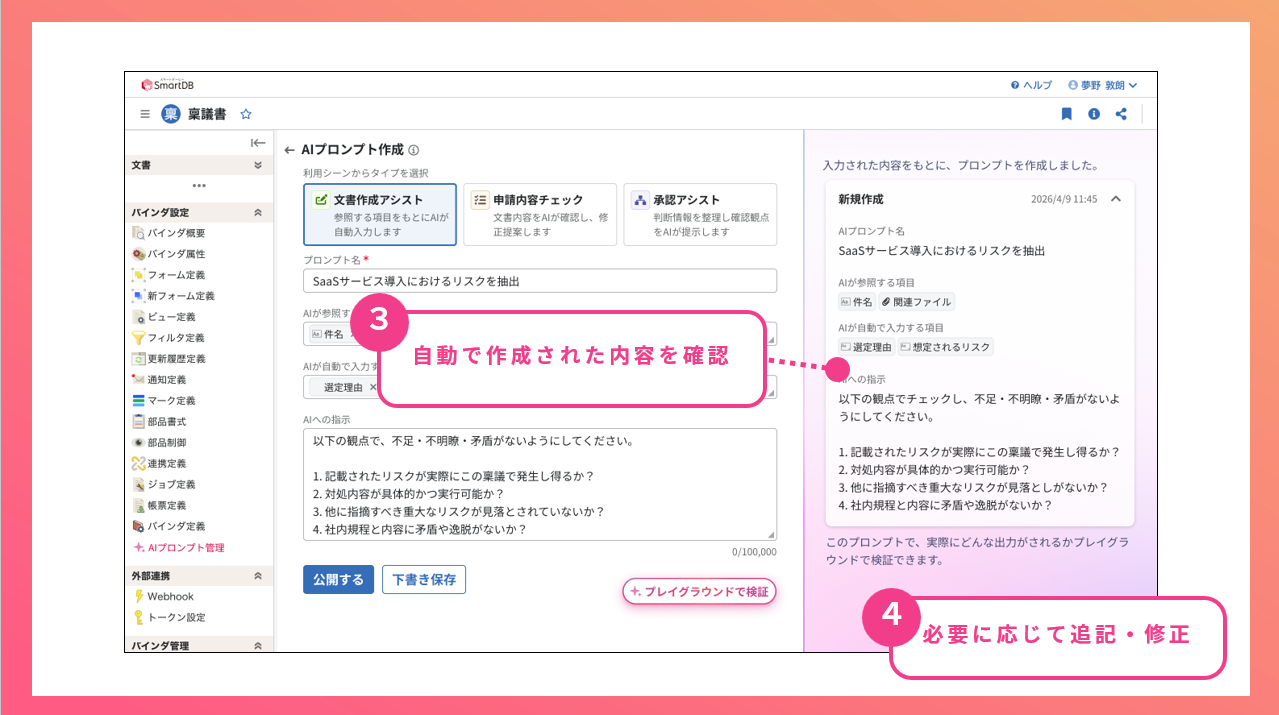Collapse the 新規作成 card chevron
This screenshot has width=1279, height=715.
click(x=1116, y=198)
